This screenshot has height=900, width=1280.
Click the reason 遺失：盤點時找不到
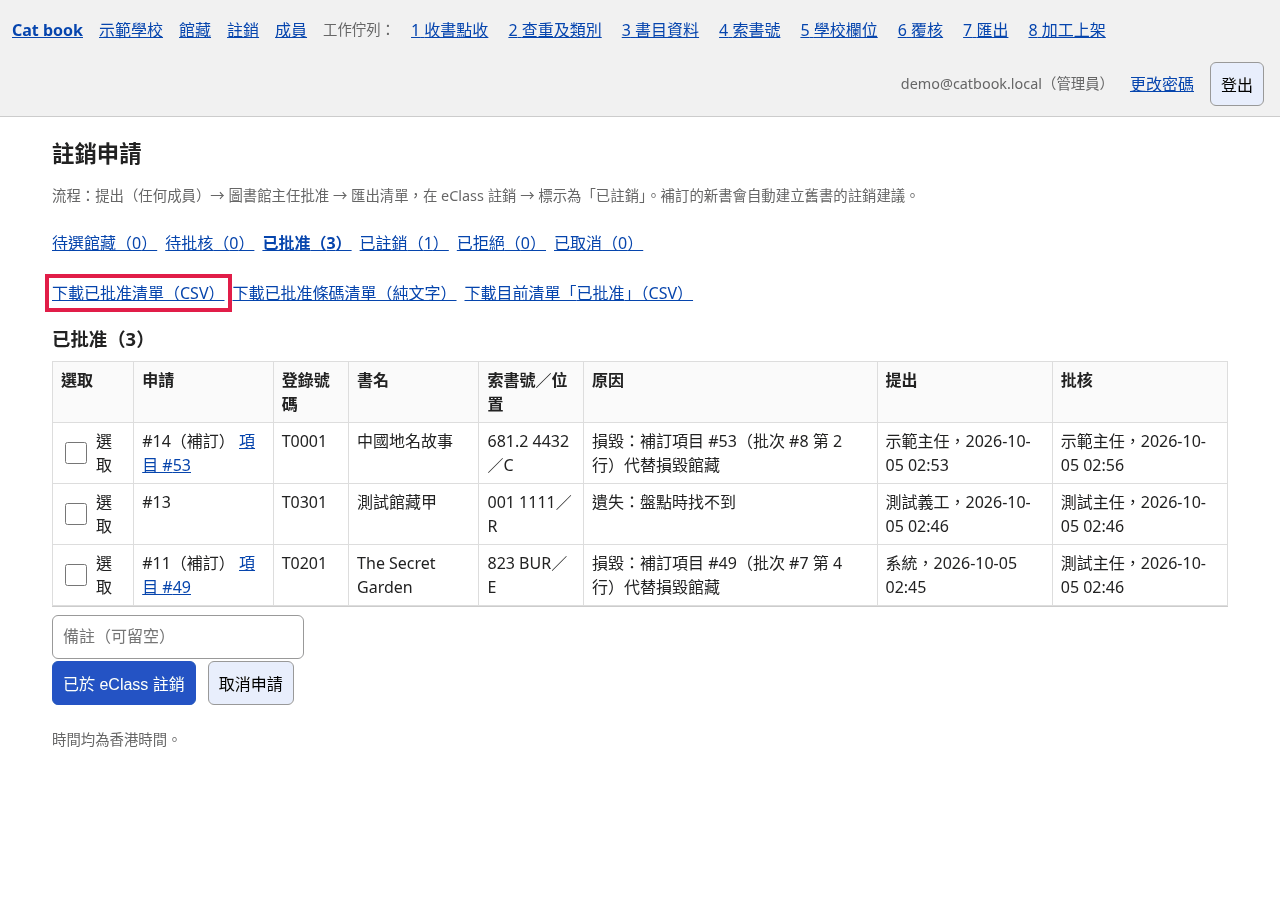pyautogui.click(x=664, y=502)
